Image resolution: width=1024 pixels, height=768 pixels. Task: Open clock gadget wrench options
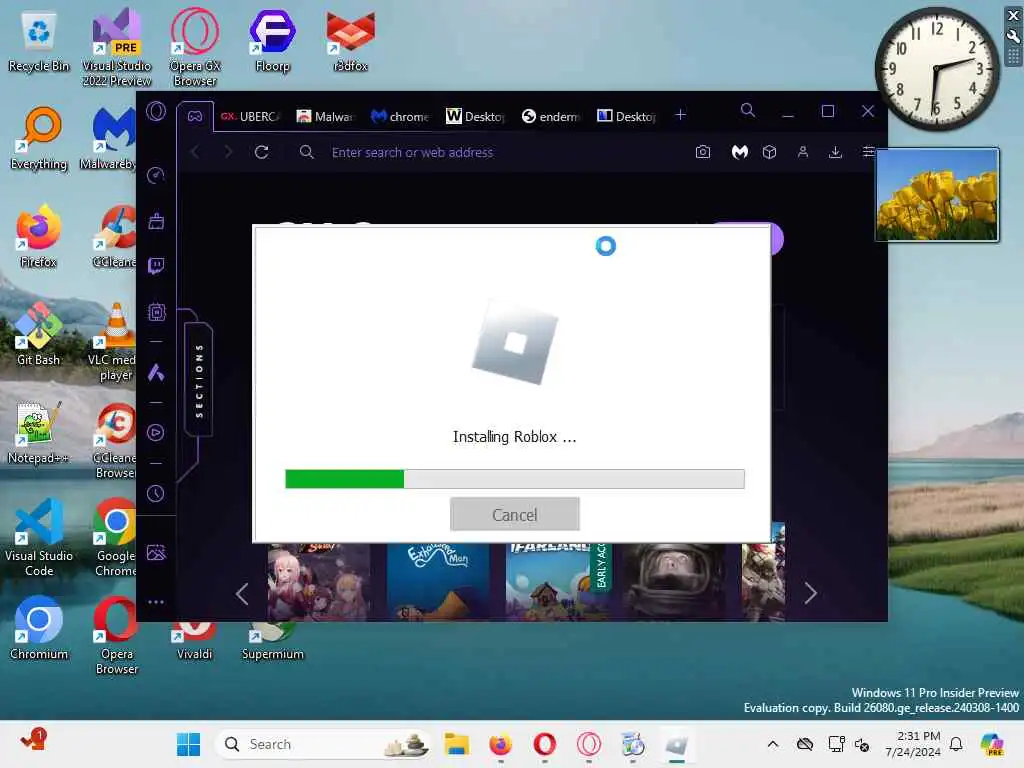1013,37
